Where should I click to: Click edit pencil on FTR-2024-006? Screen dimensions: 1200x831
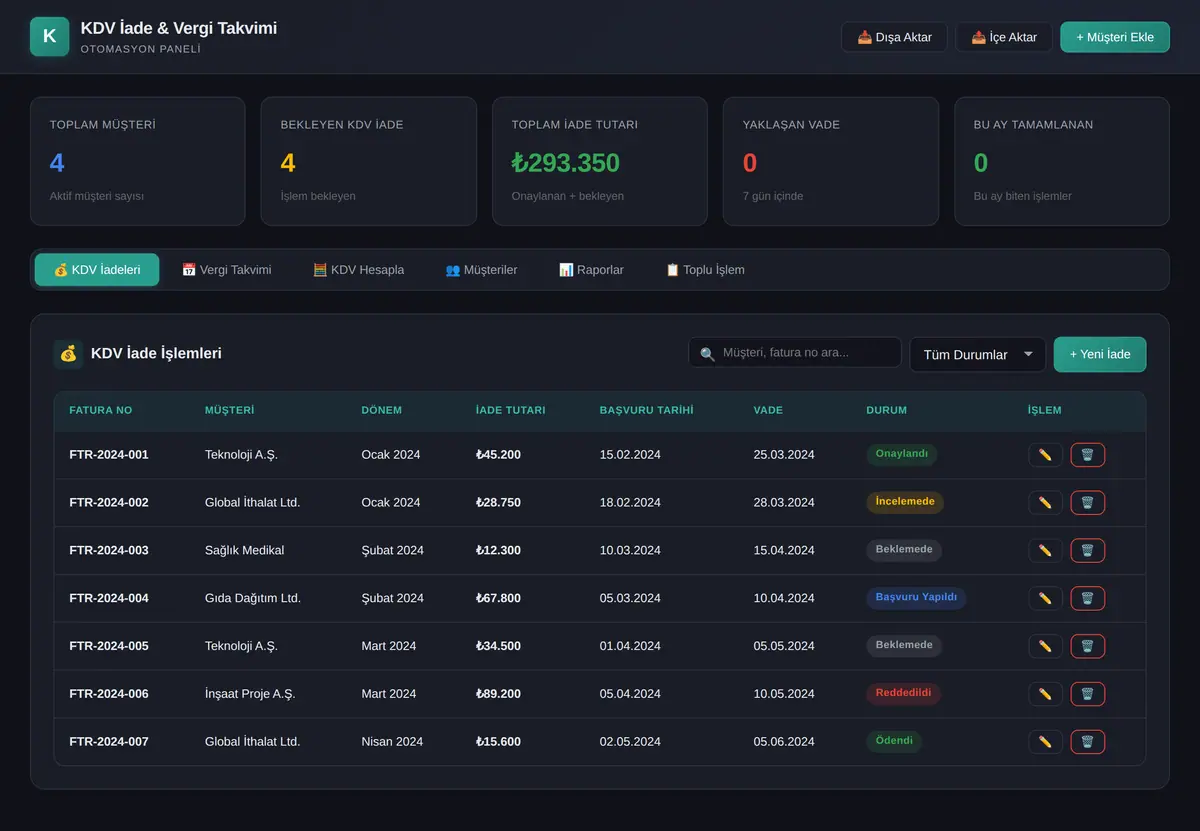click(1045, 694)
